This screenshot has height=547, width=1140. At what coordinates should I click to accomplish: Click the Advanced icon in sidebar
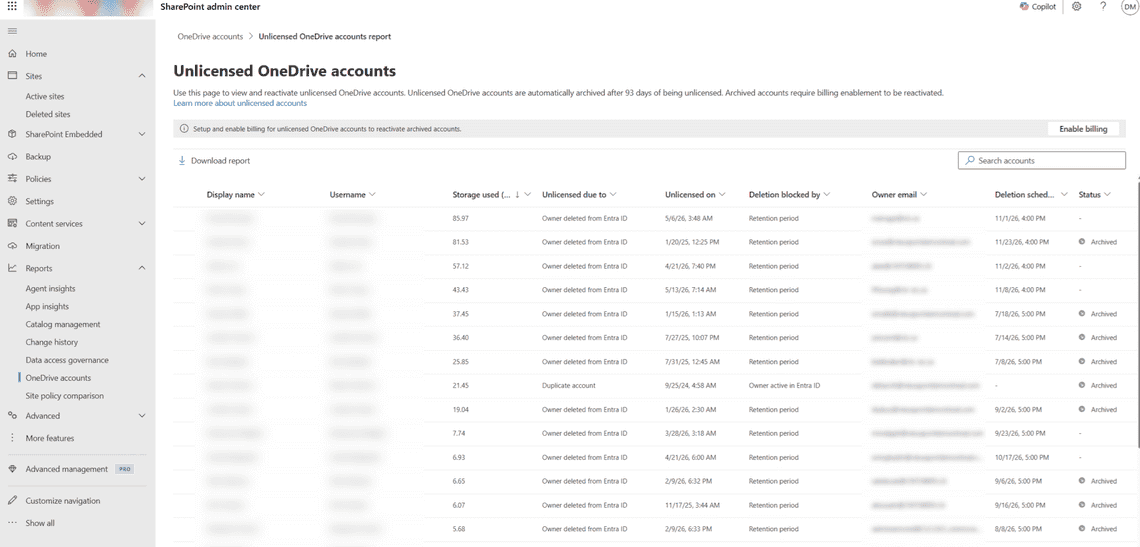pyautogui.click(x=12, y=415)
